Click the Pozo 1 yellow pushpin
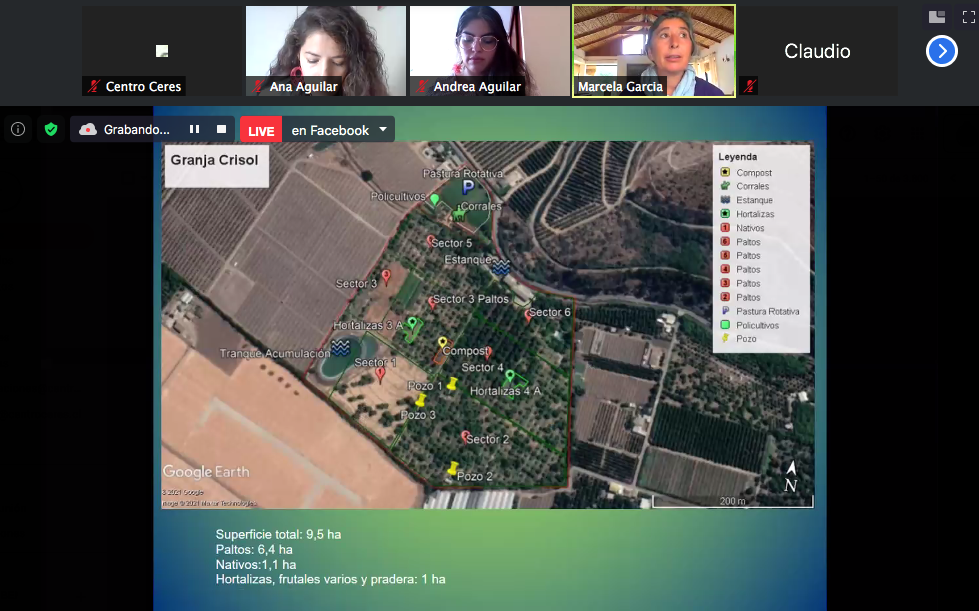Viewport: 979px width, 611px height. [x=452, y=384]
